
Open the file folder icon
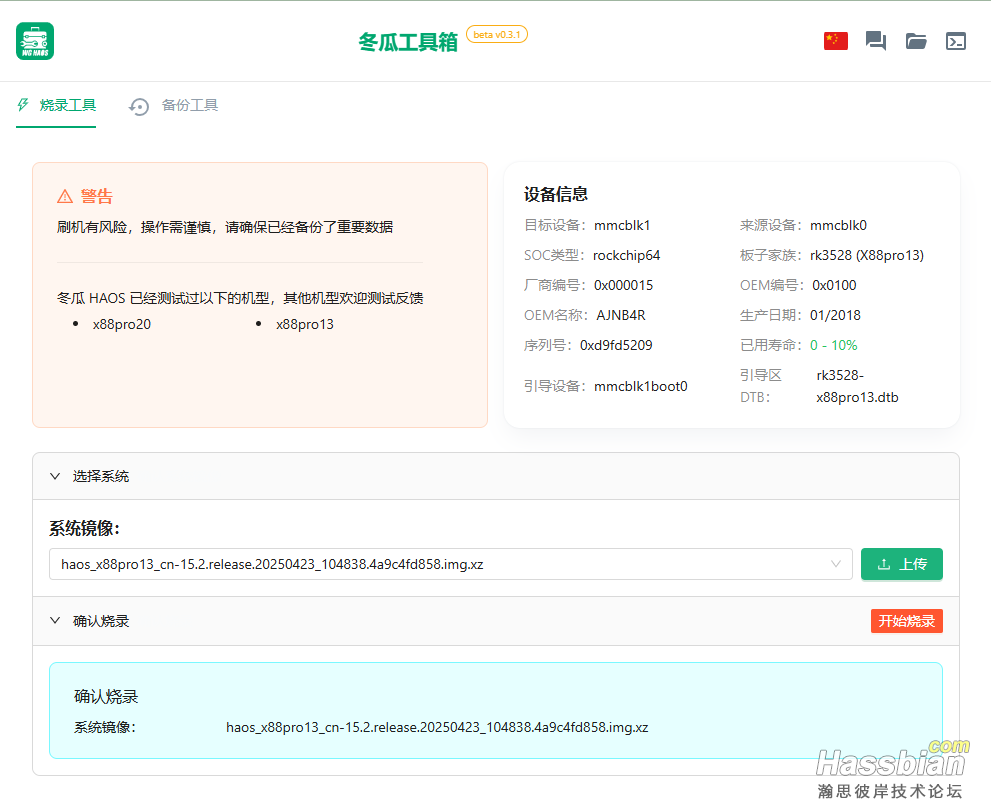pyautogui.click(x=916, y=41)
